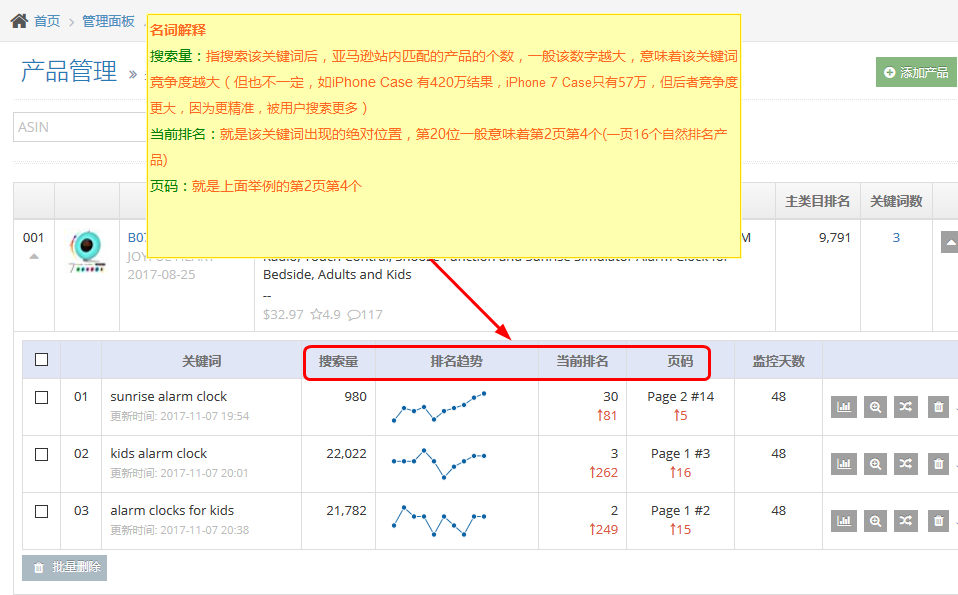This screenshot has width=958, height=595.
Task: Delete the sunrise alarm clock keyword
Action: click(938, 407)
